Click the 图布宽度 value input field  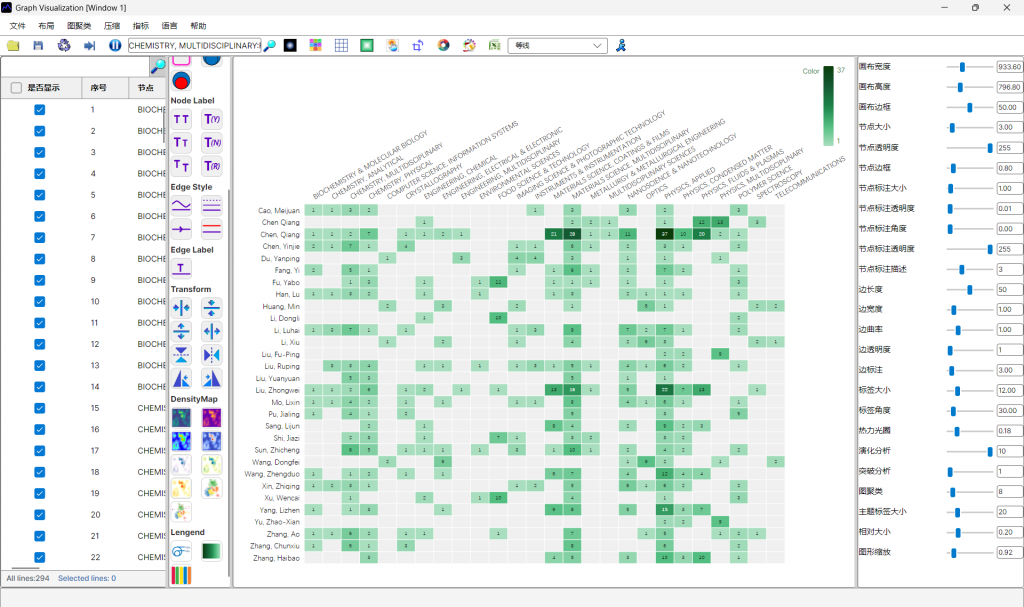click(1008, 66)
